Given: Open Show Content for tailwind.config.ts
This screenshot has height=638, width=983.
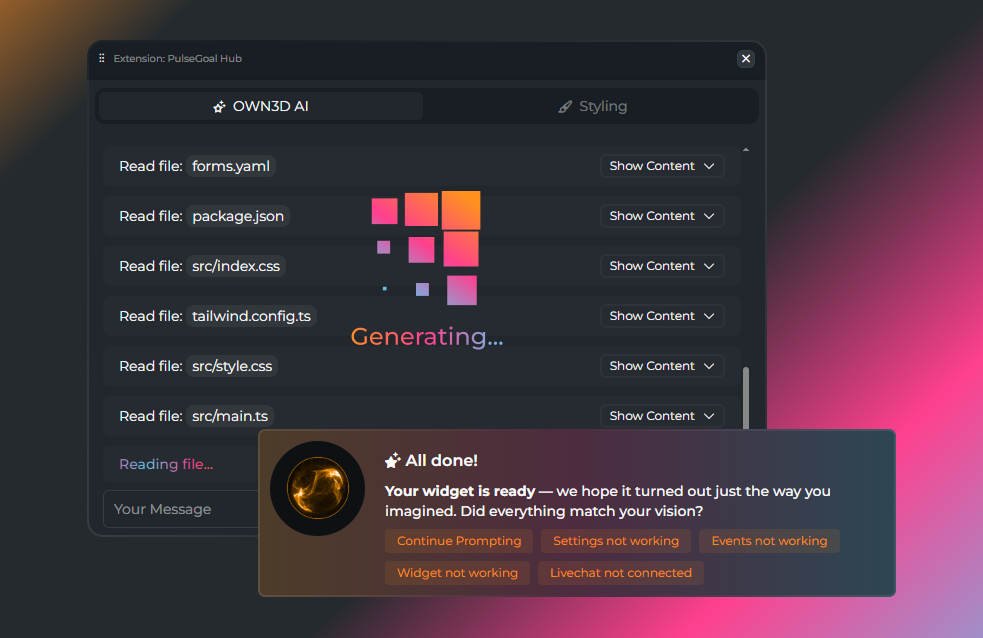Looking at the screenshot, I should (x=662, y=316).
